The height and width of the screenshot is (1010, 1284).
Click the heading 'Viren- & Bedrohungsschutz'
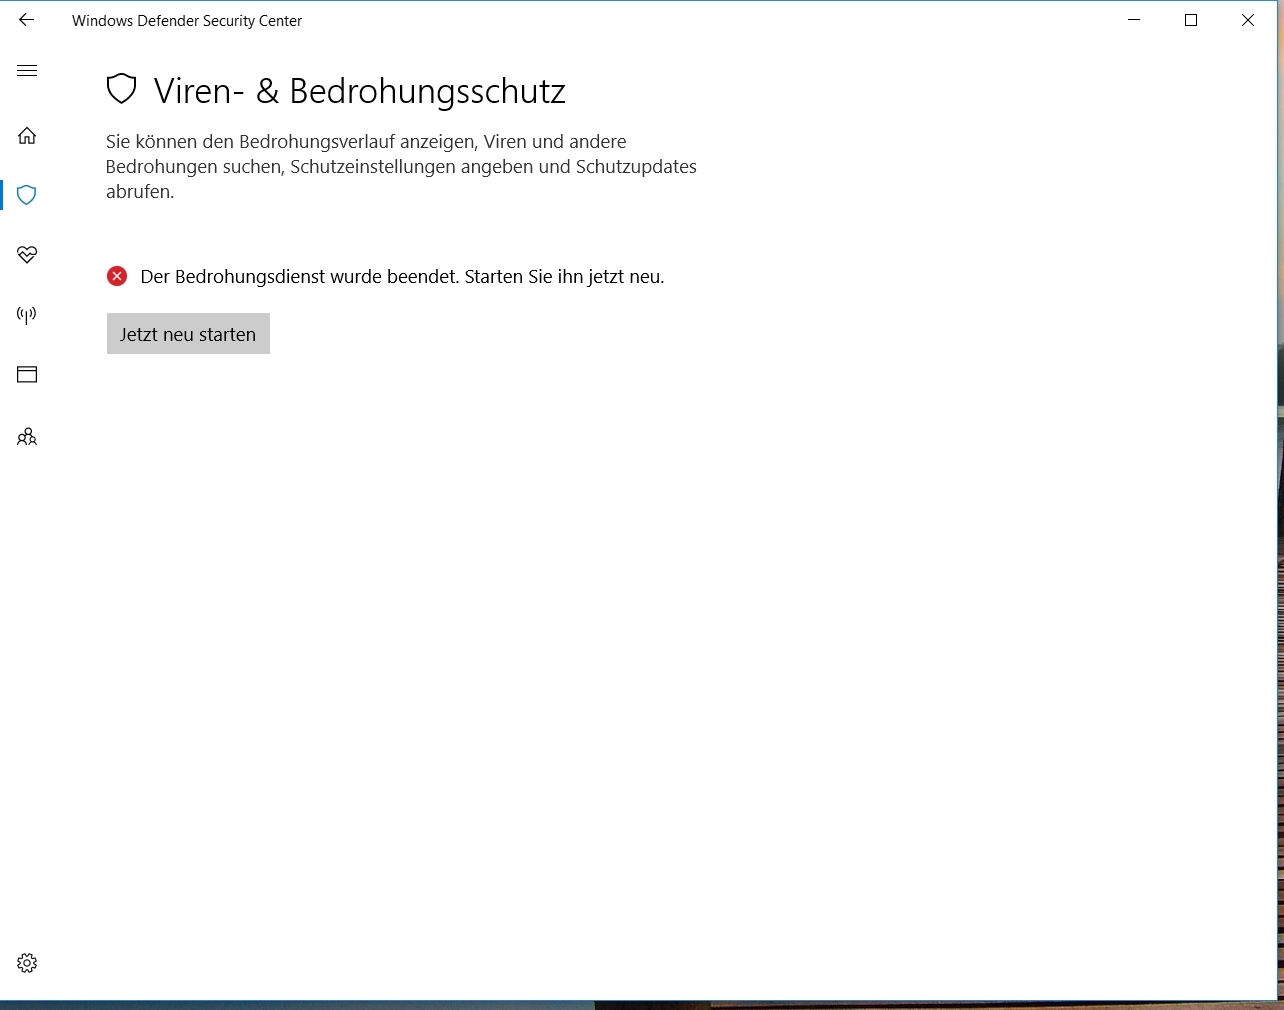pos(360,91)
